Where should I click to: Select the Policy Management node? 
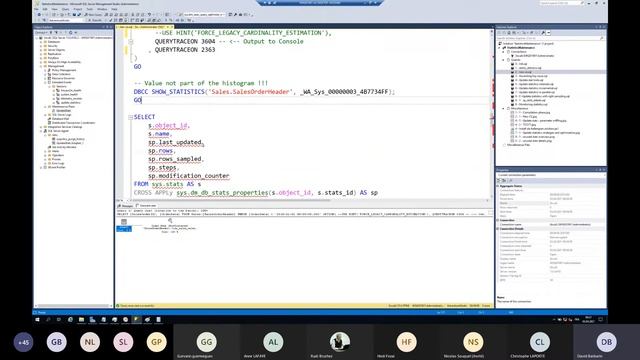coord(64,70)
